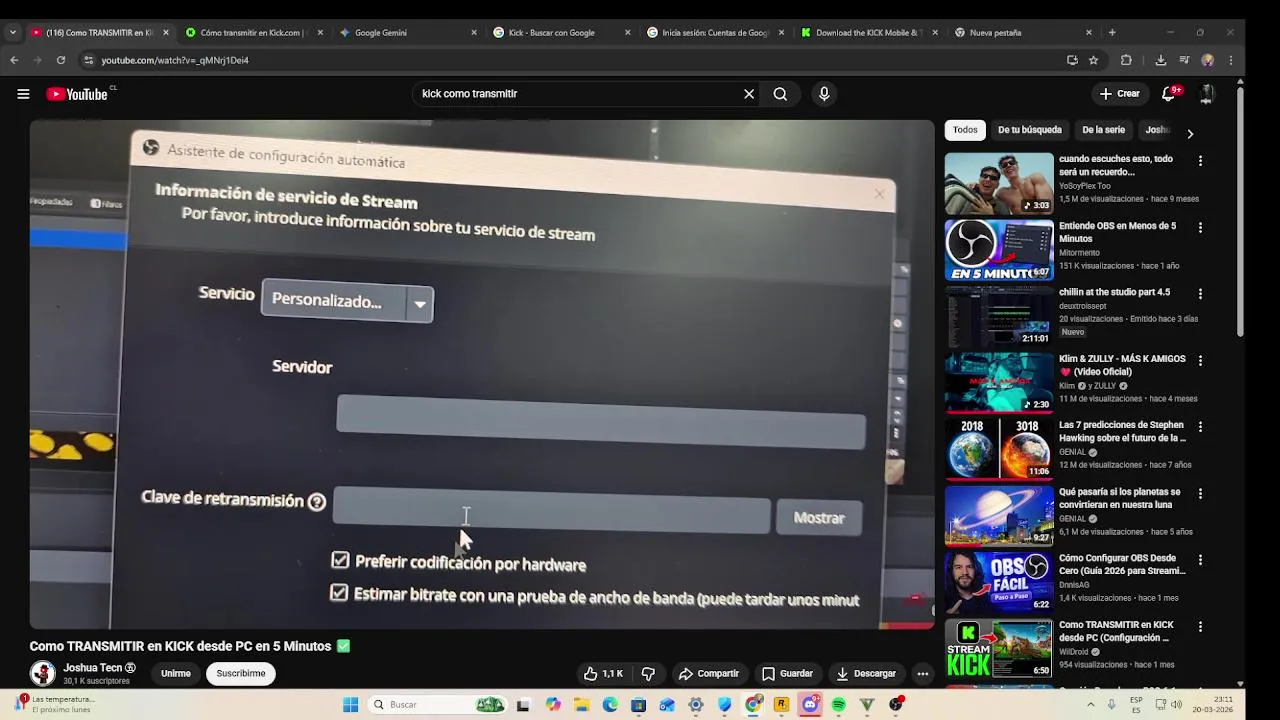This screenshot has width=1280, height=720.
Task: Select the 'De tu búsqueda' filter chip
Action: tap(1030, 130)
